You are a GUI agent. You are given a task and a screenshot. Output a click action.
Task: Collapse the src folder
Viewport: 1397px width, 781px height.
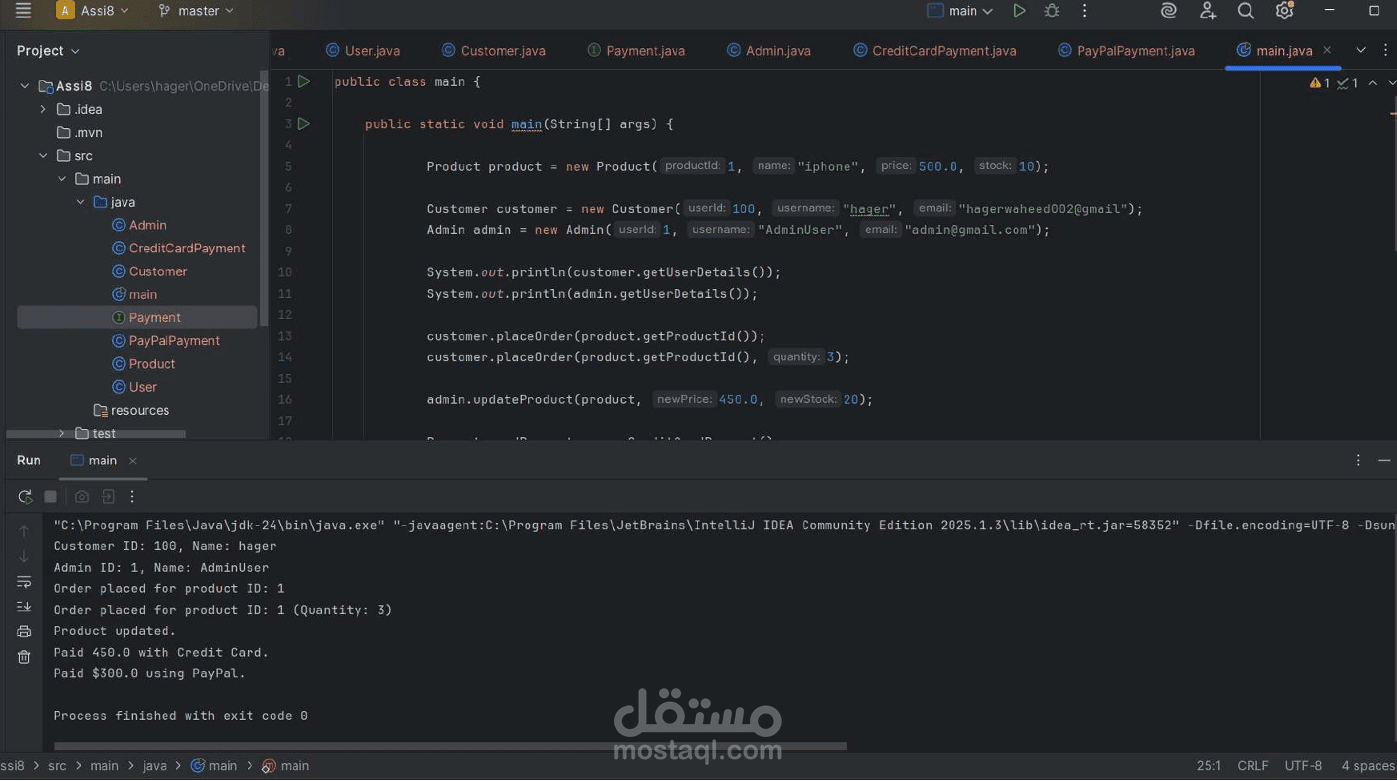[x=43, y=156]
